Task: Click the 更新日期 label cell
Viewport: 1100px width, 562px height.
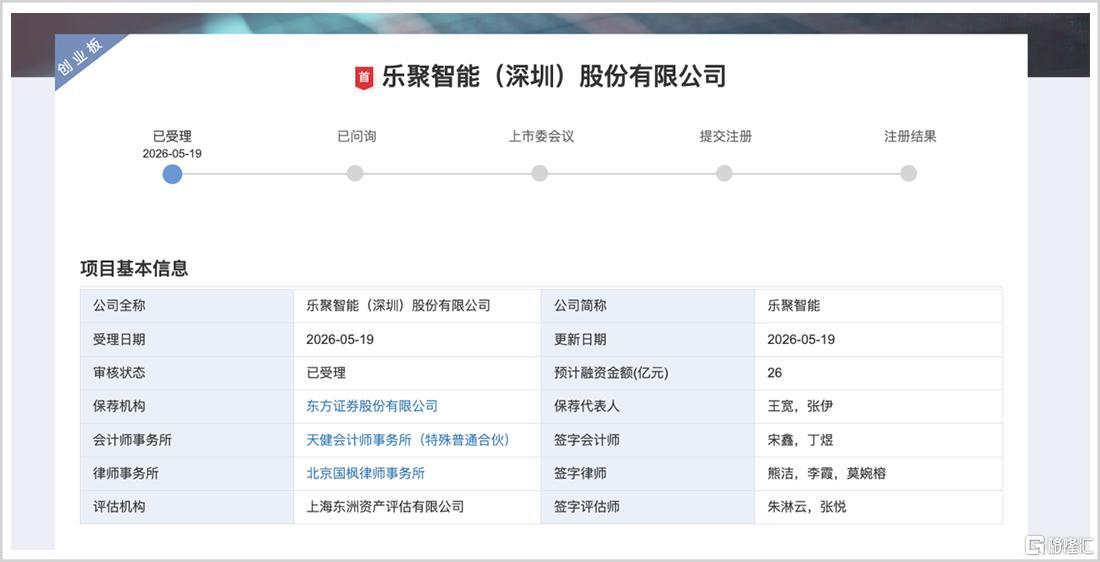Action: (648, 340)
